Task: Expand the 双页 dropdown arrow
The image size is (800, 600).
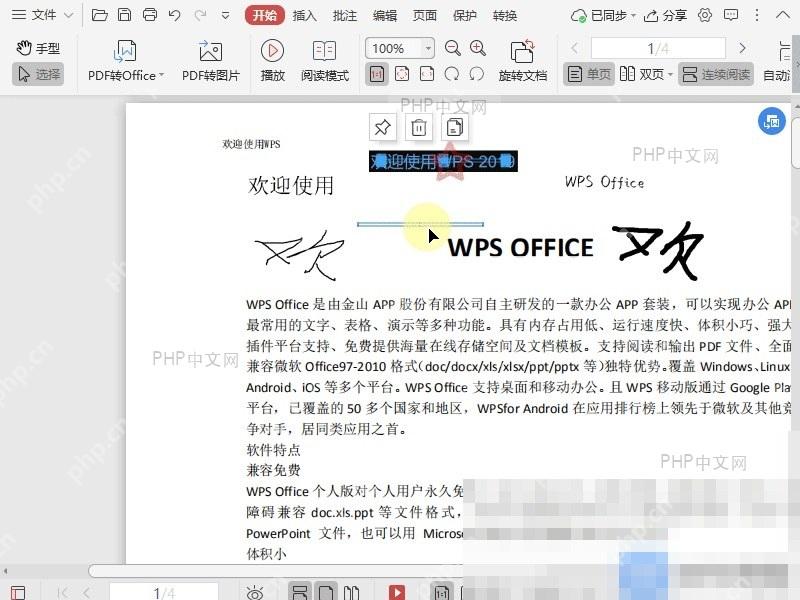Action: [x=670, y=75]
